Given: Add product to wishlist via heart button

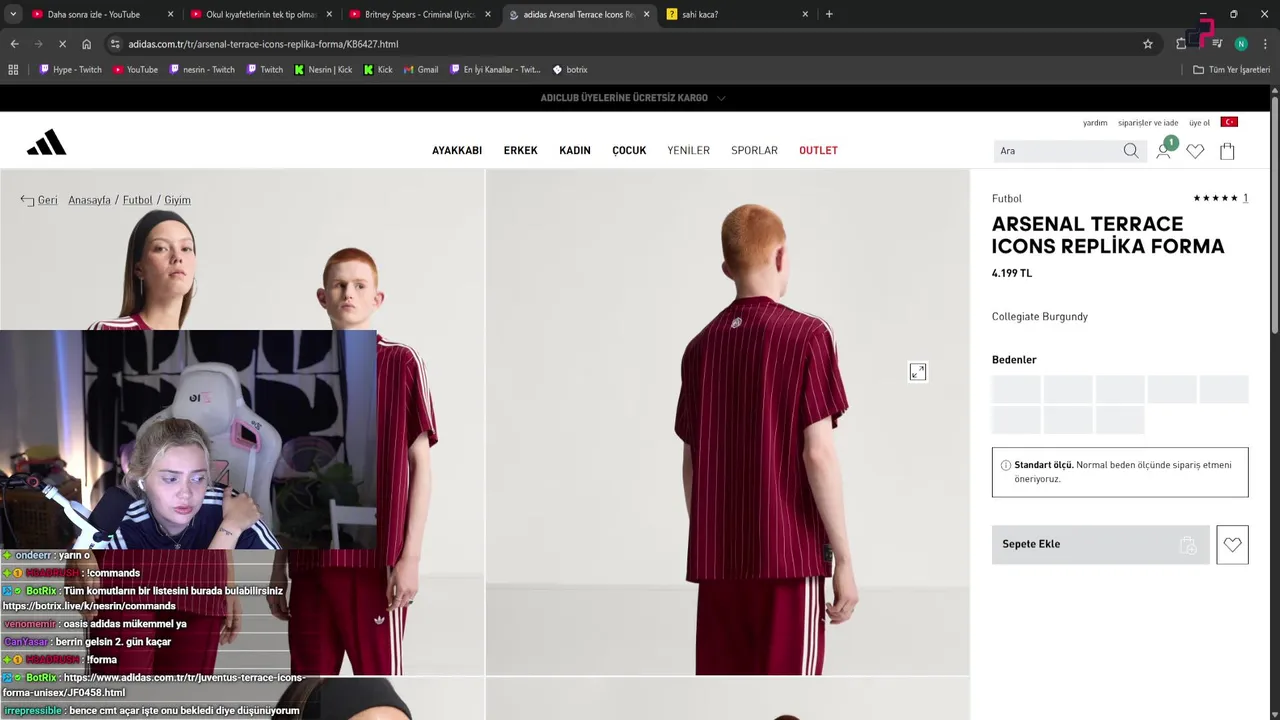Looking at the screenshot, I should pos(1232,545).
